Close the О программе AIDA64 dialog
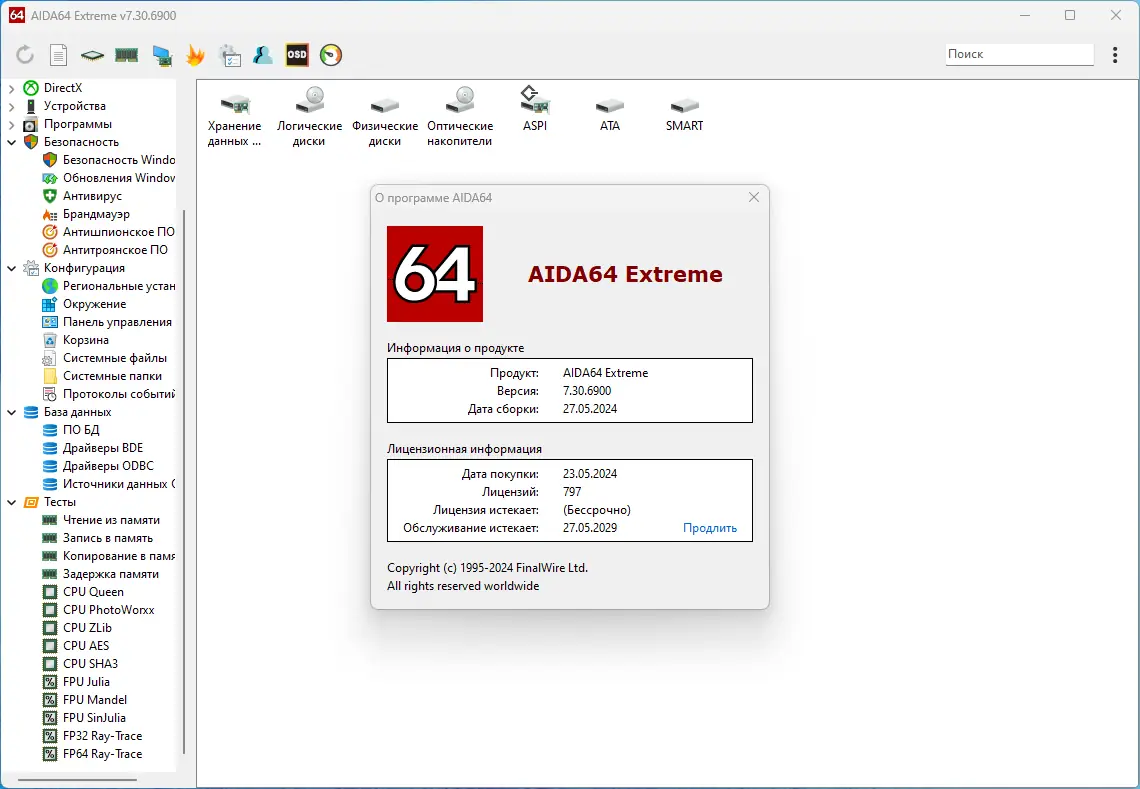1140x789 pixels. coord(754,198)
